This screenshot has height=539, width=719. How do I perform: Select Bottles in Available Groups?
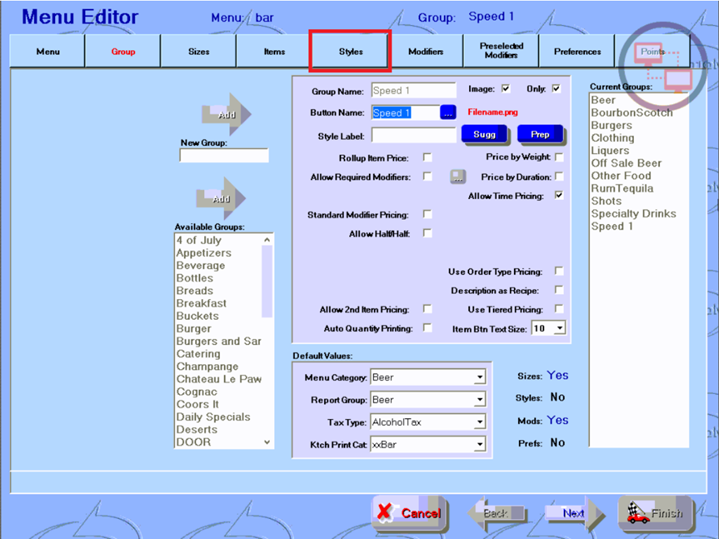(x=195, y=278)
